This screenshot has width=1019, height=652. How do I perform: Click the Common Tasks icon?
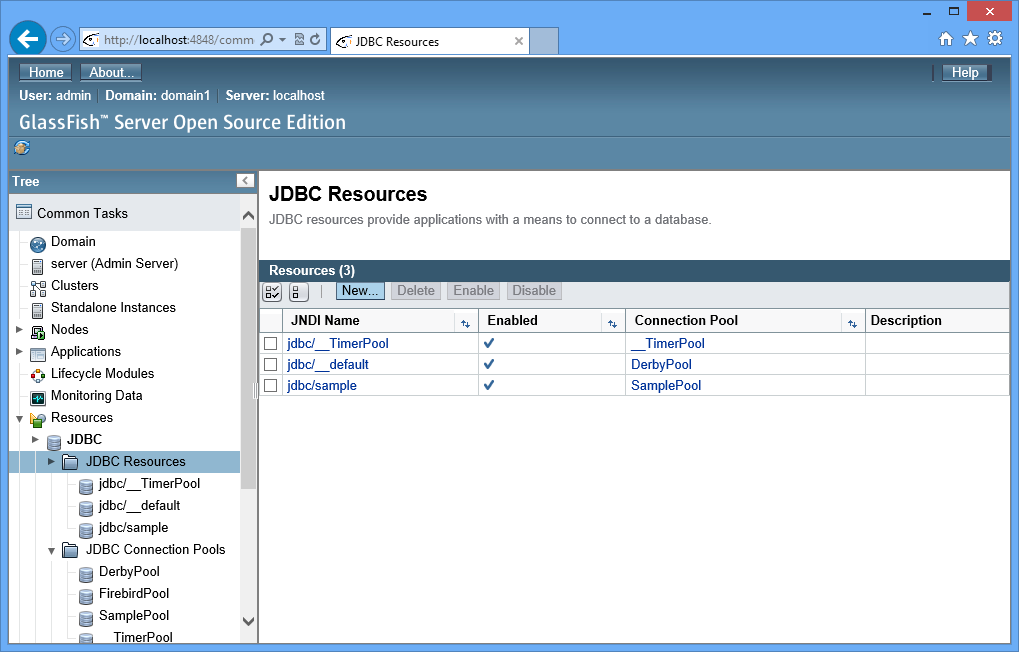(24, 212)
